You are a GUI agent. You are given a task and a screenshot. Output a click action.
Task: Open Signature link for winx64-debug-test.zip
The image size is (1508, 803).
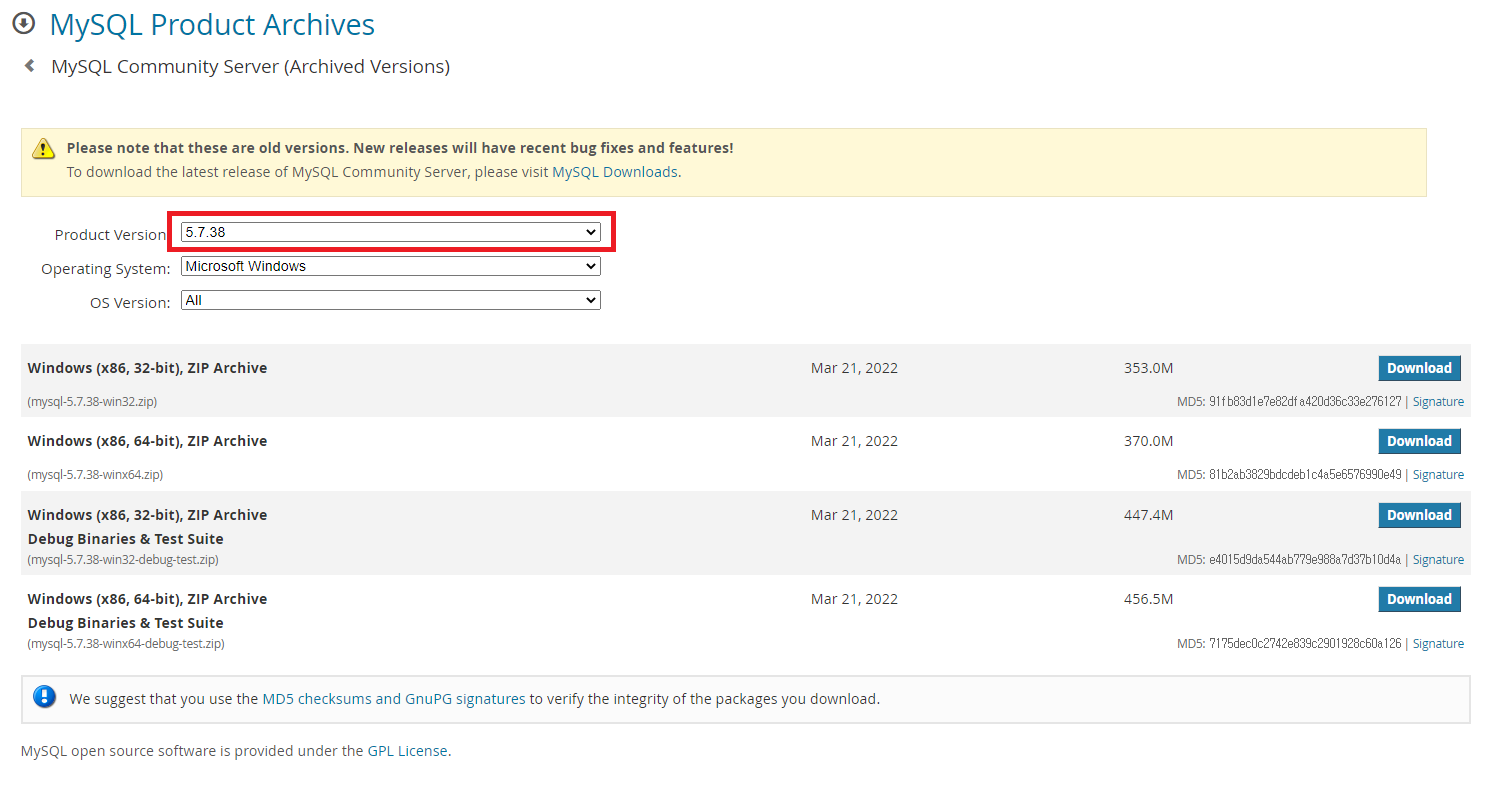(x=1438, y=644)
